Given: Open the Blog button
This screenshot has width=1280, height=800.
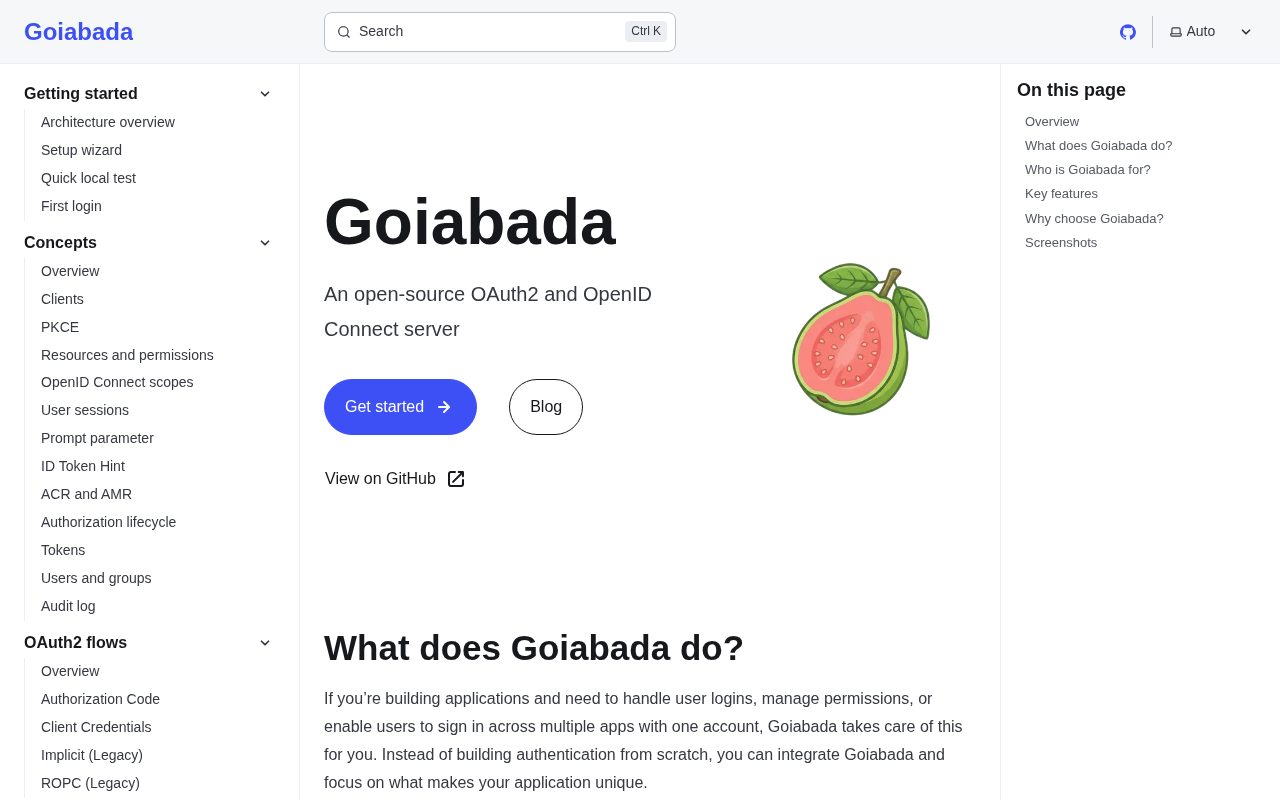Looking at the screenshot, I should click(546, 407).
